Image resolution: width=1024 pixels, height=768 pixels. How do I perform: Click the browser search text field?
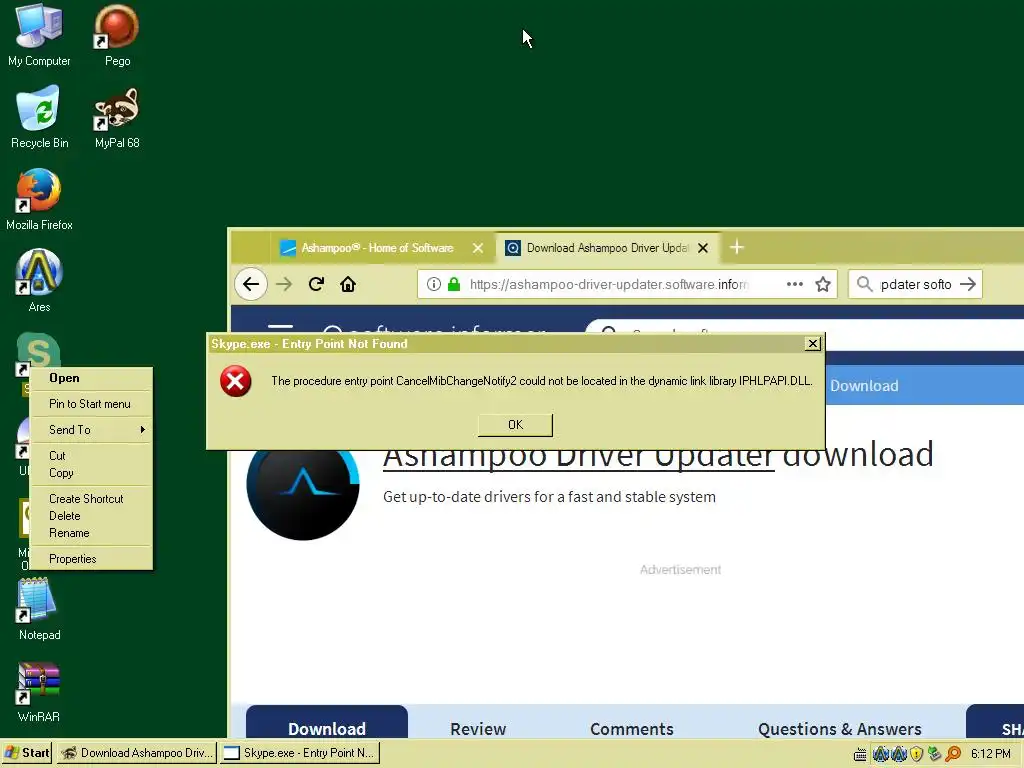pos(916,284)
